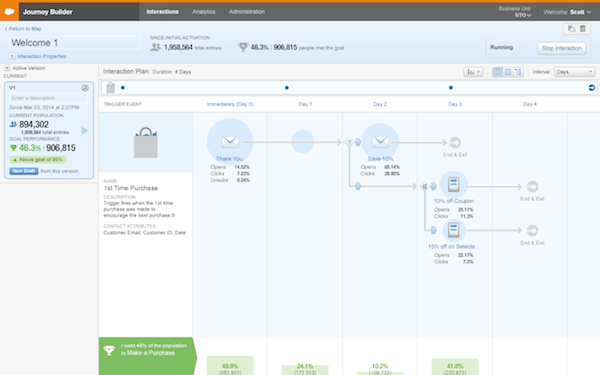Click End & Exit after 15% off activity

coord(532,231)
